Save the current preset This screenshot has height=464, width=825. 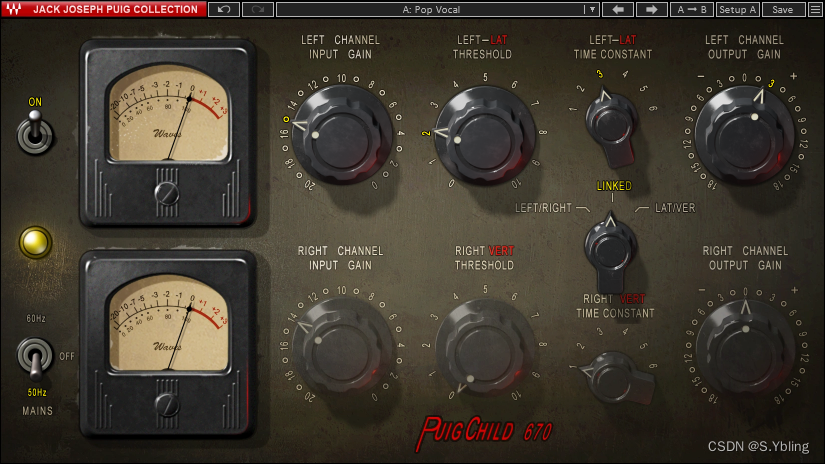pos(782,9)
